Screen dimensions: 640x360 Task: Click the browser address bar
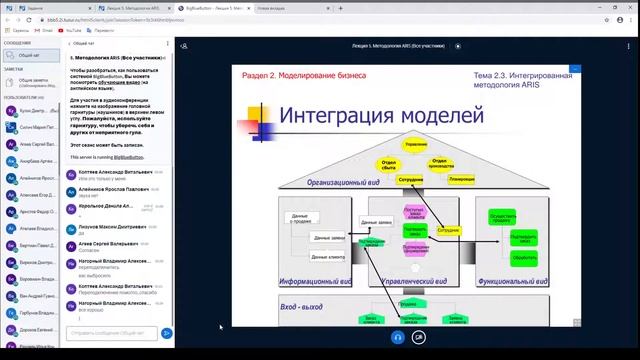tap(318, 20)
